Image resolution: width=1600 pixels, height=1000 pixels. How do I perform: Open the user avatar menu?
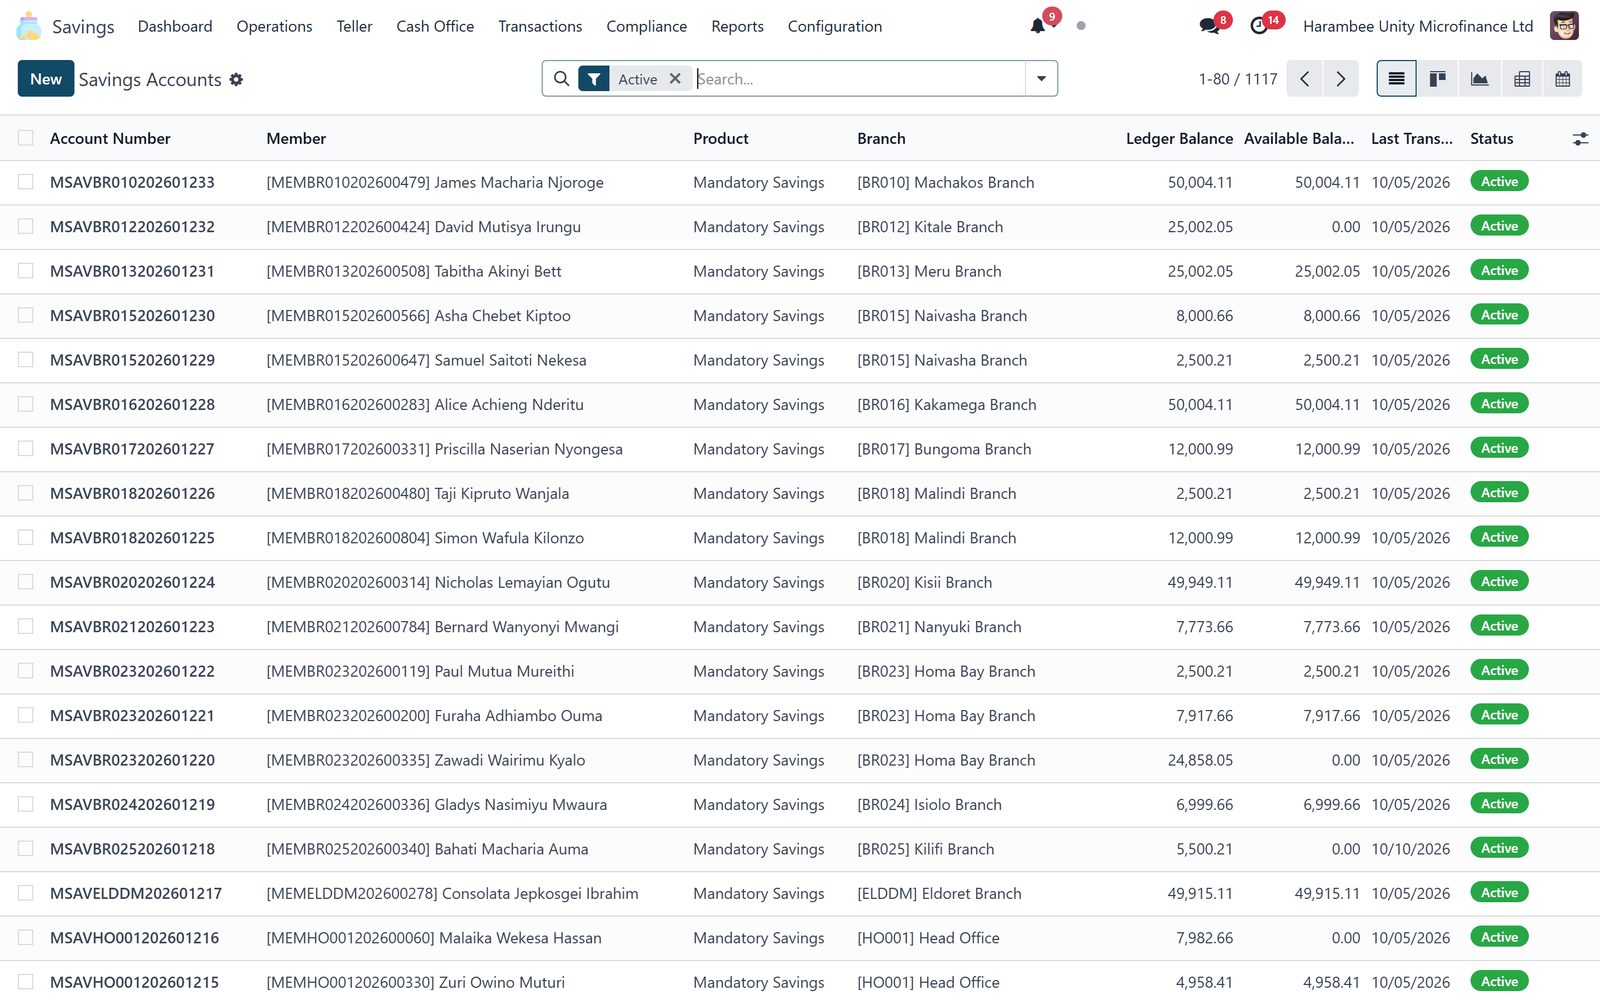(1564, 26)
